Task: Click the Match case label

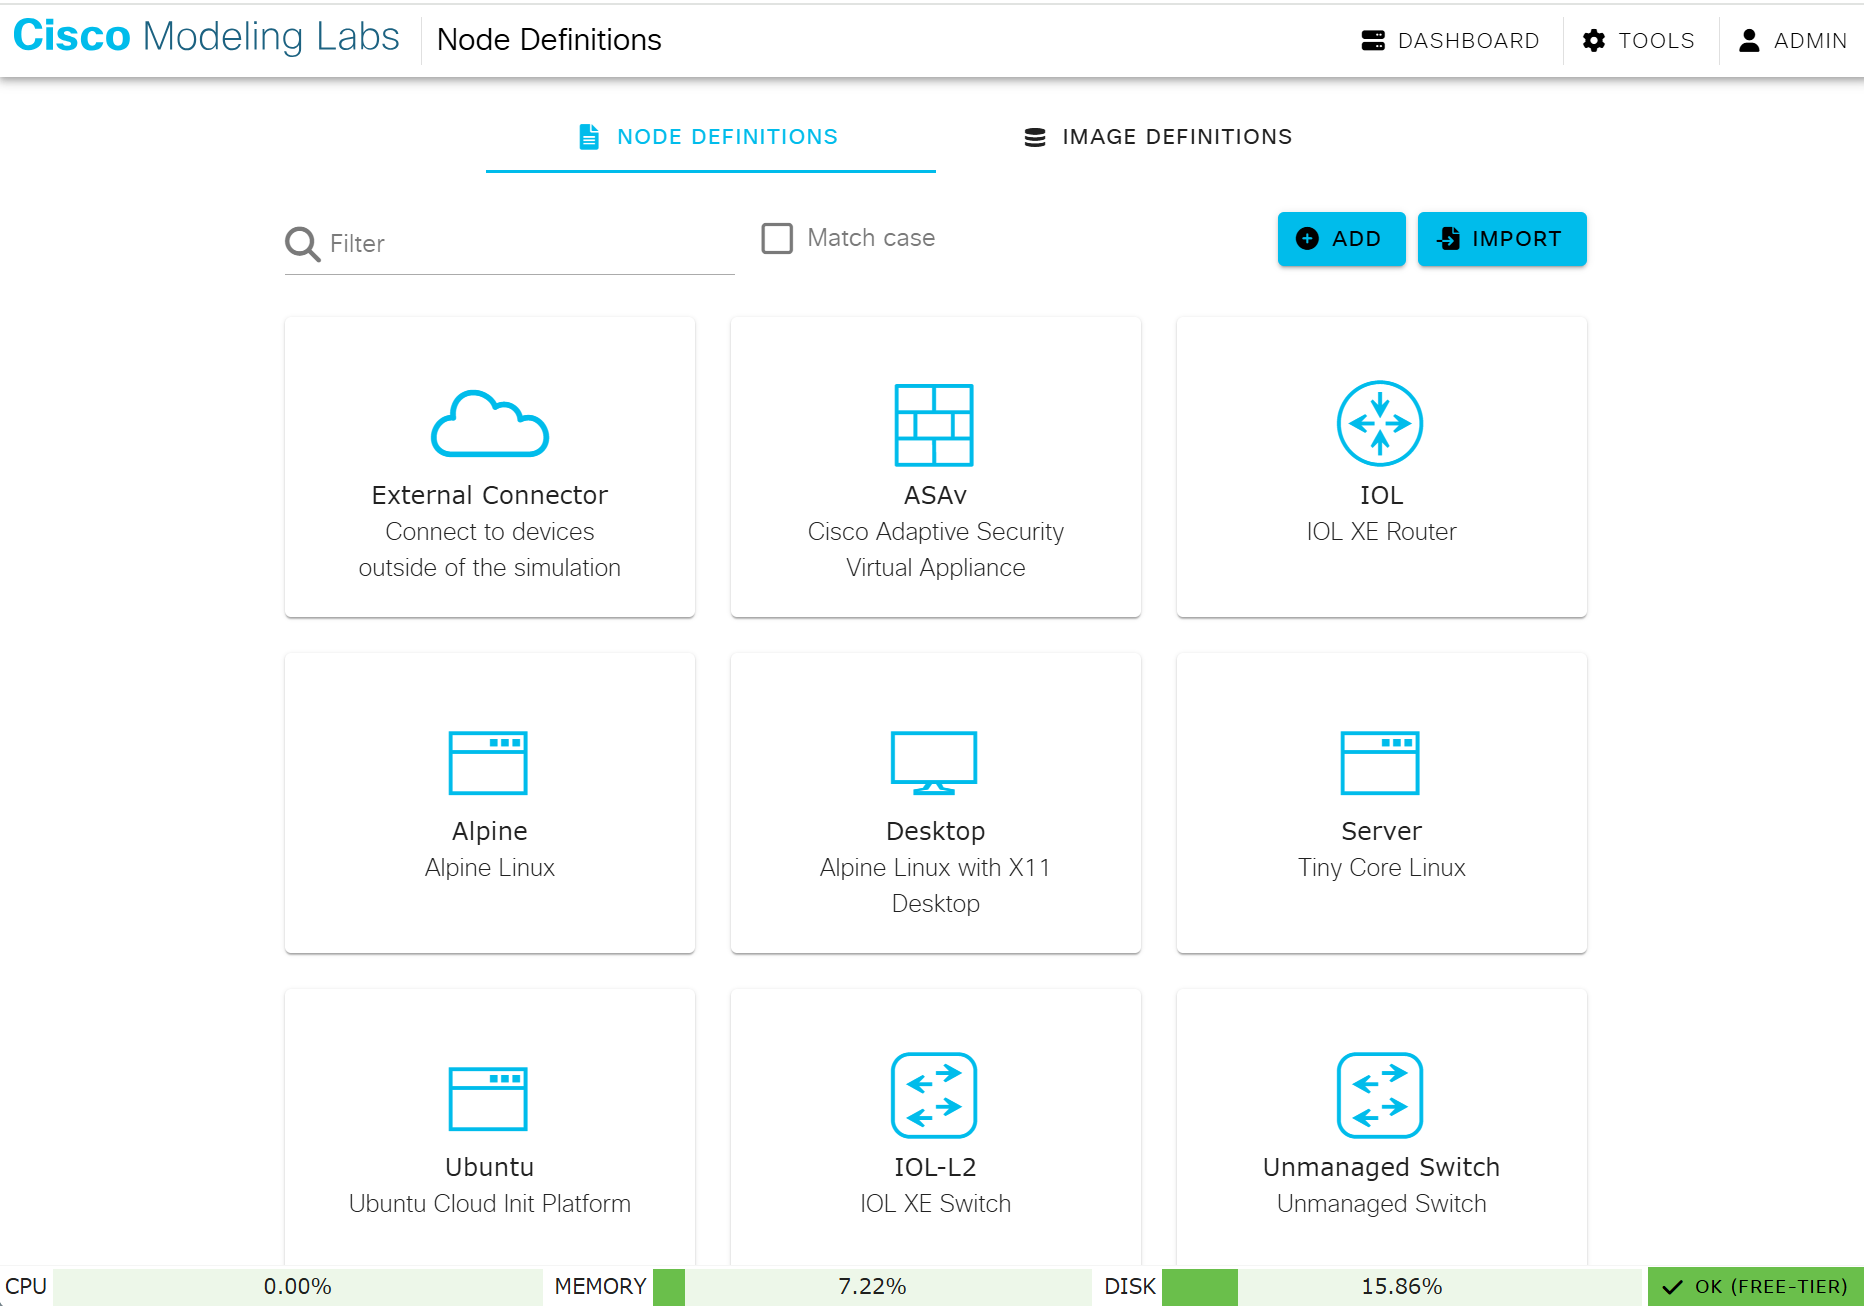Action: coord(871,238)
